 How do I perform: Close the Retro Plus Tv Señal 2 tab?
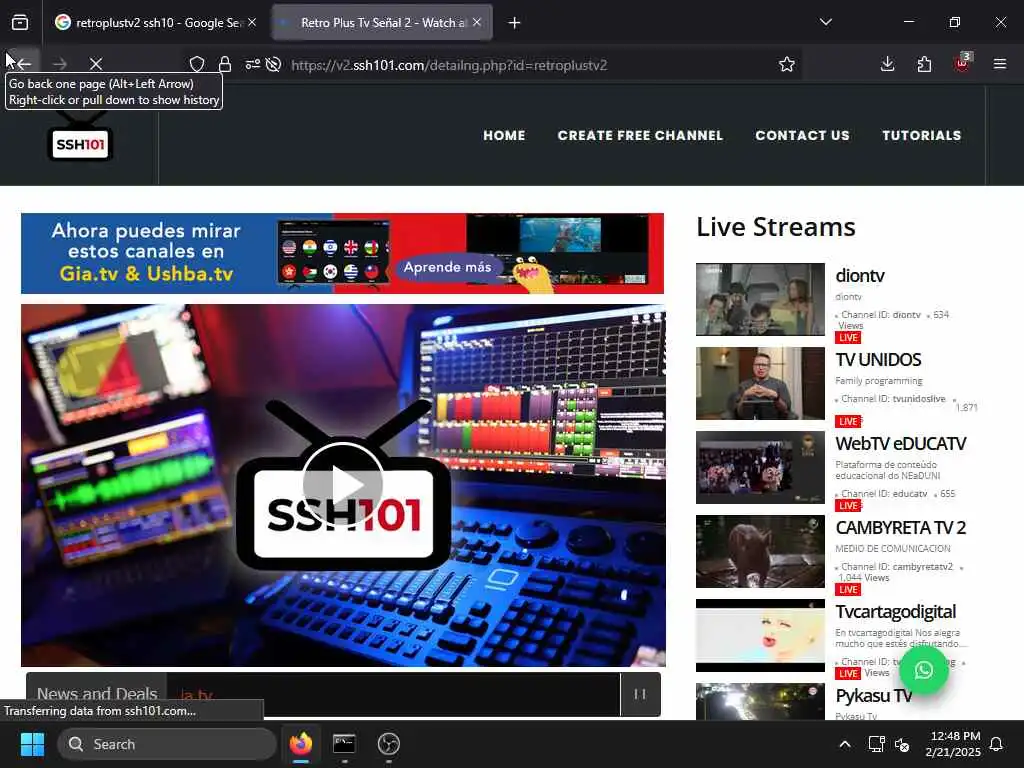(477, 22)
